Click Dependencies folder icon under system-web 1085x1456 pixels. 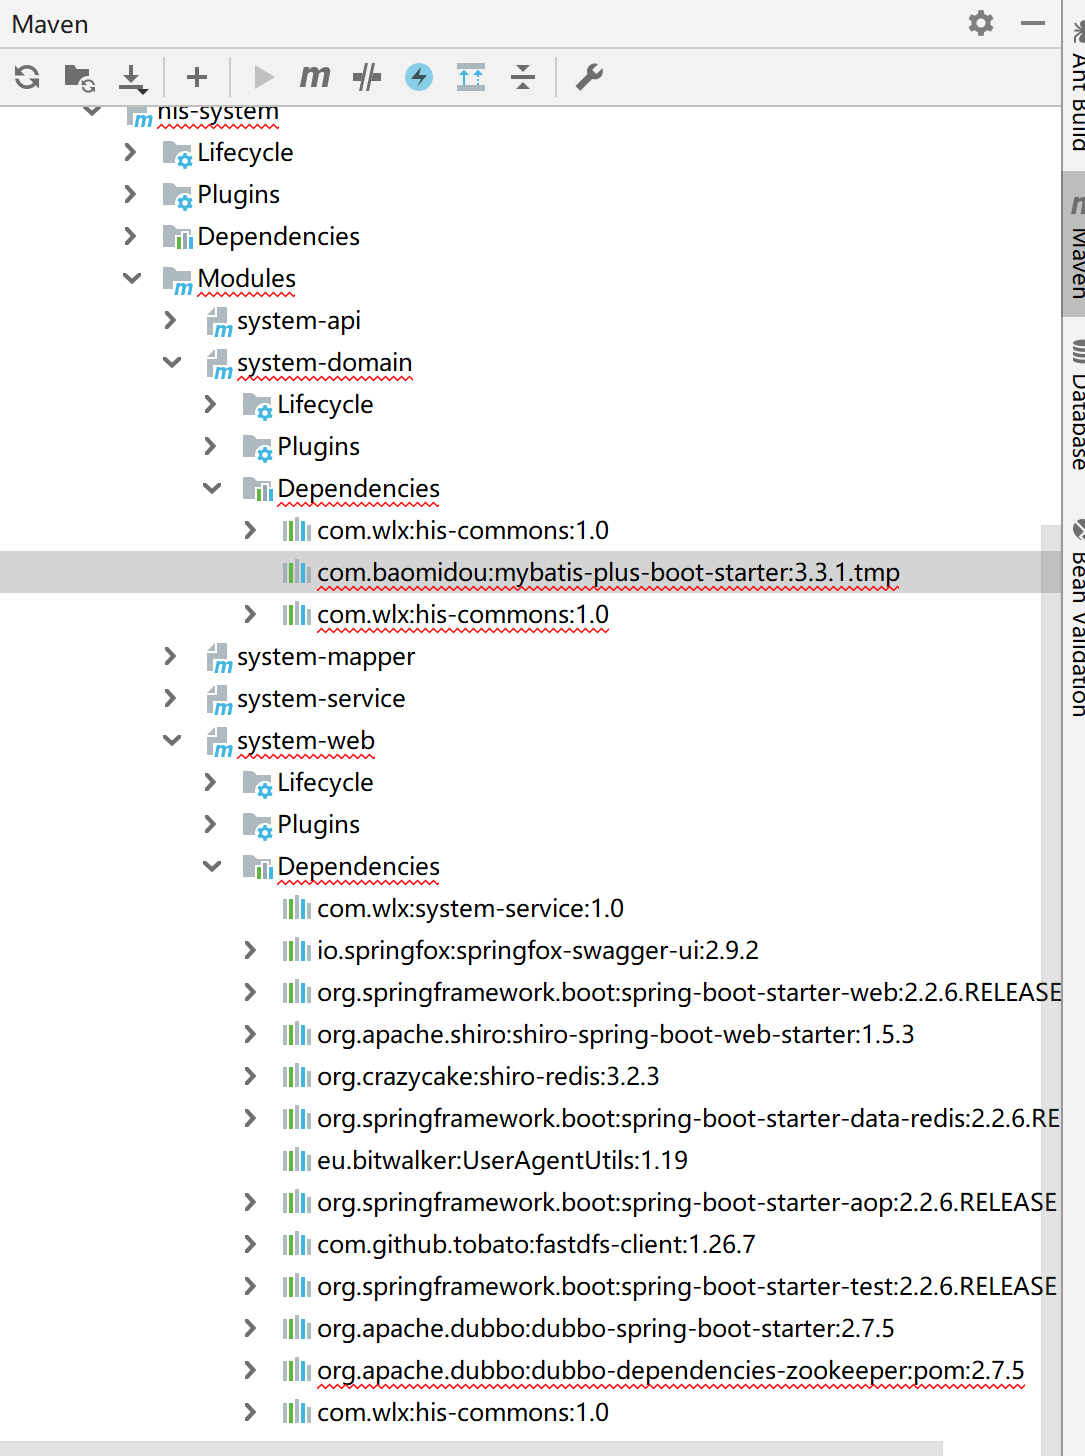[x=258, y=868]
